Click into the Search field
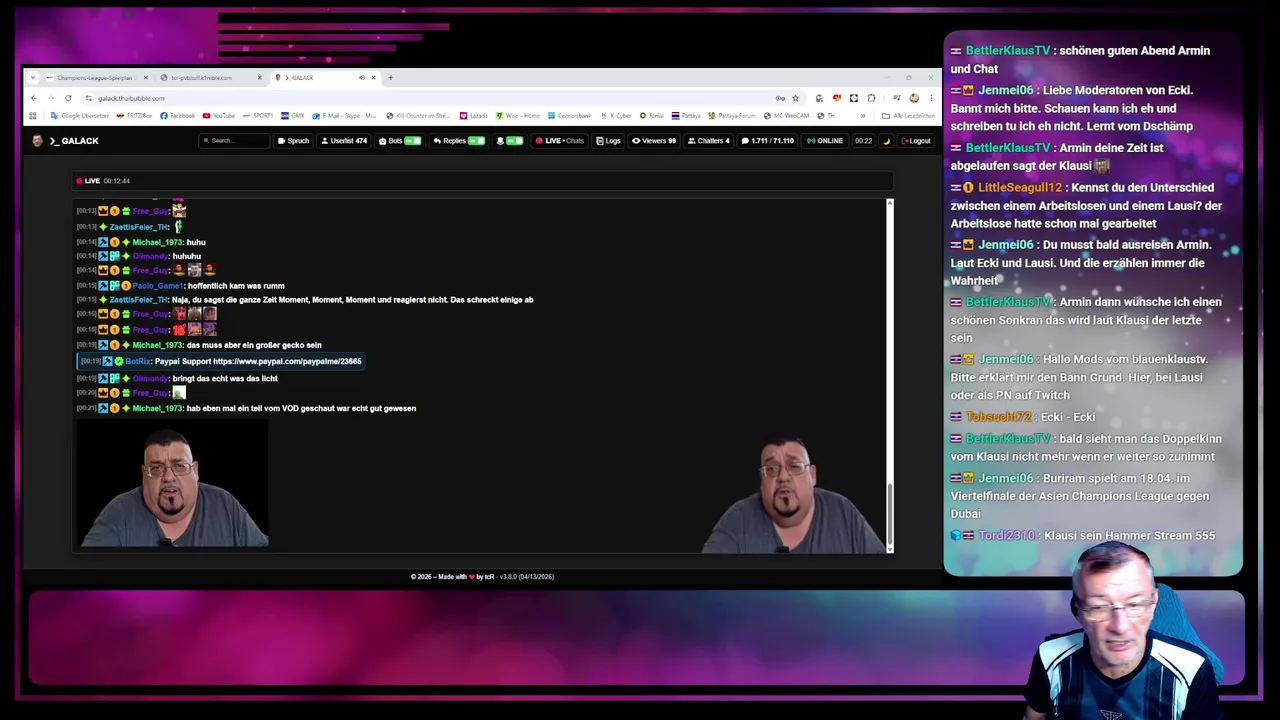The image size is (1280, 720). (x=235, y=141)
